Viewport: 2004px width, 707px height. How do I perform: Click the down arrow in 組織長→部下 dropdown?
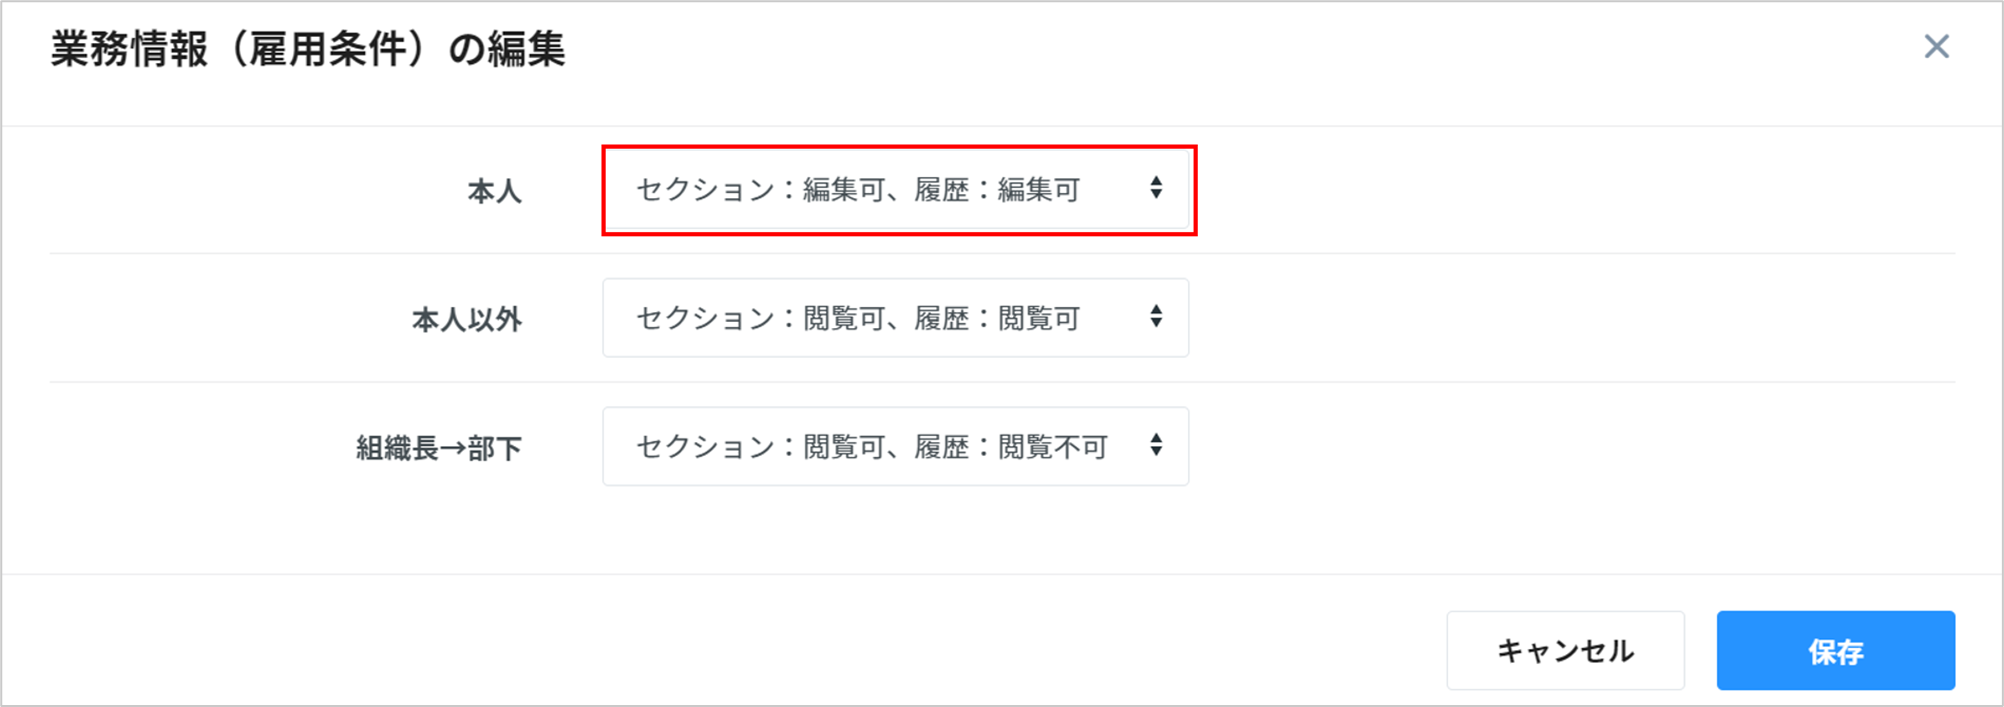tap(1156, 451)
